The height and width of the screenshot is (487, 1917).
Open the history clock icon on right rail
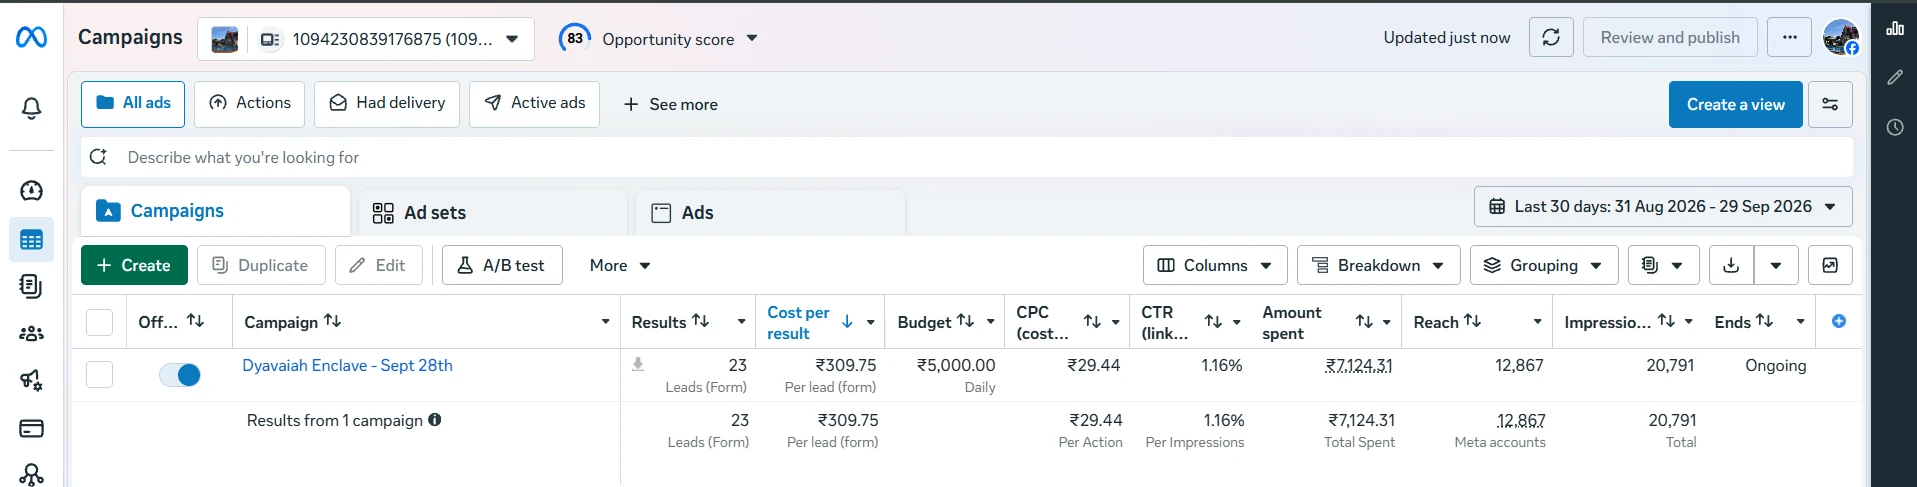[1895, 127]
